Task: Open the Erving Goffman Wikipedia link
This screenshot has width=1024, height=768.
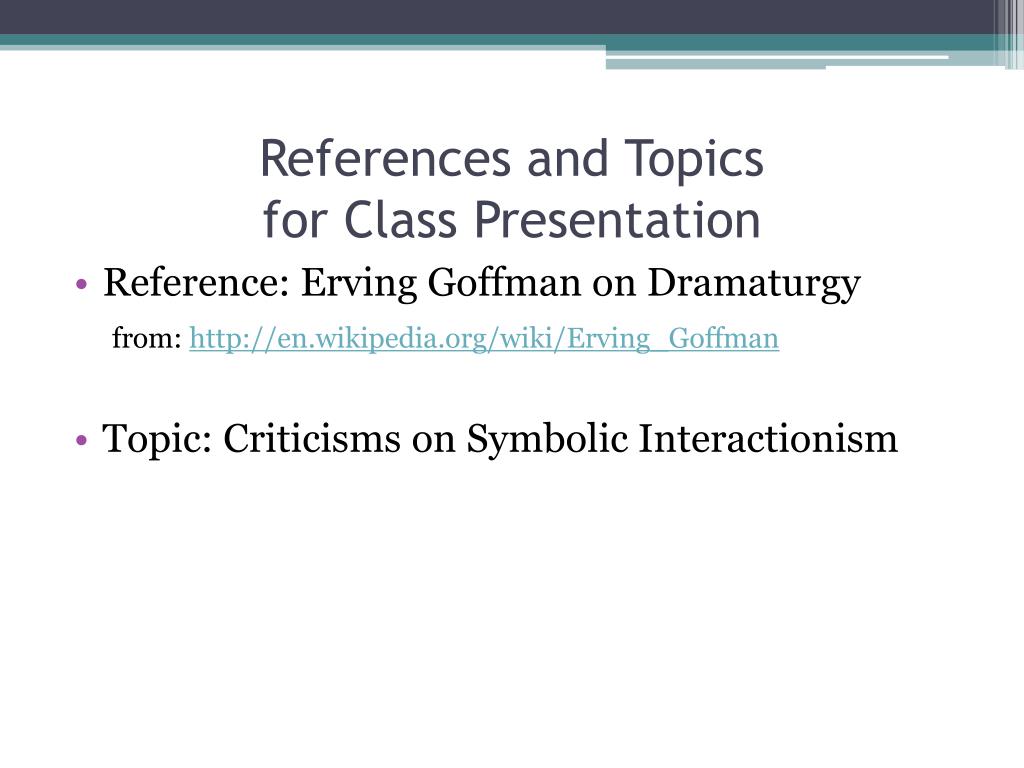Action: (x=484, y=339)
